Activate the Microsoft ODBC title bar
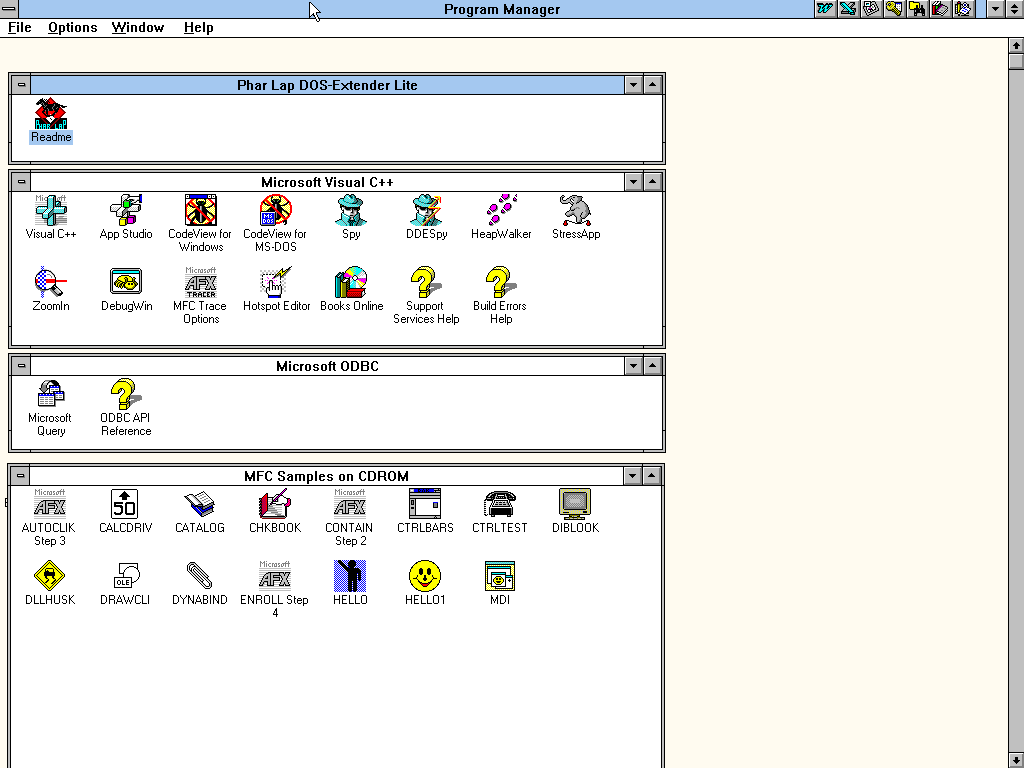Image resolution: width=1024 pixels, height=768 pixels. (x=327, y=366)
